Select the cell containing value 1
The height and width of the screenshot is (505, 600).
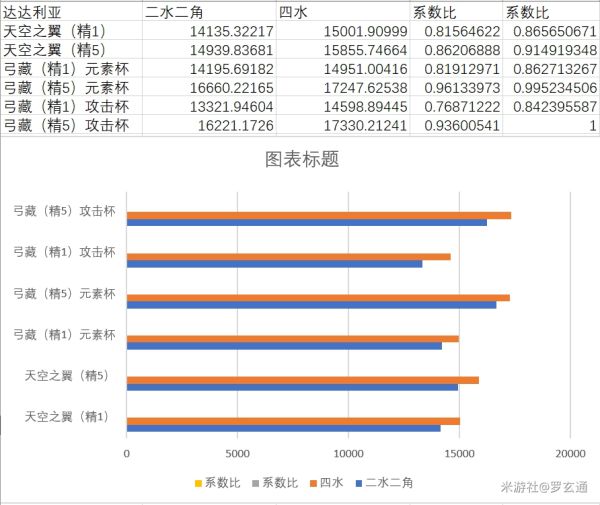(x=551, y=125)
